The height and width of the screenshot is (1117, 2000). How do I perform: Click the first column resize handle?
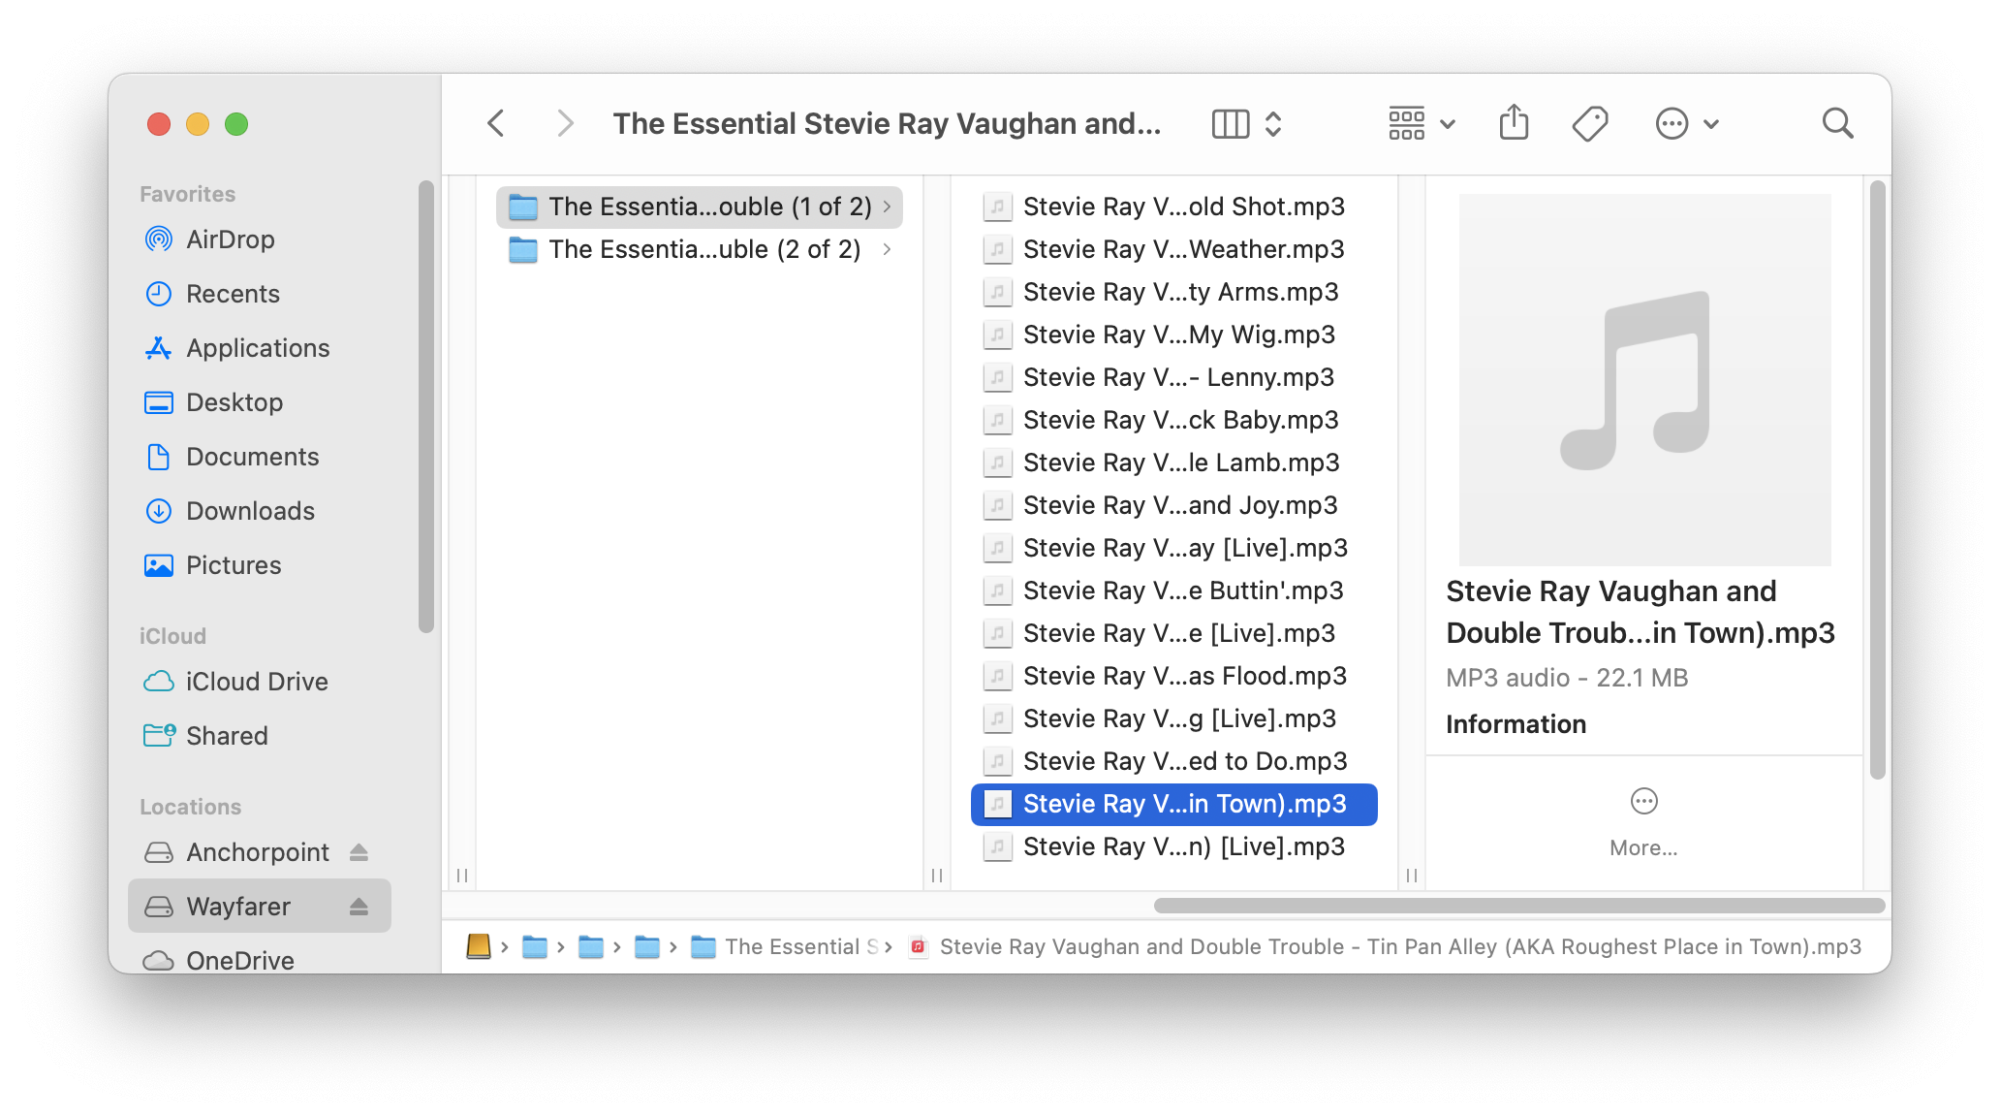tap(462, 875)
